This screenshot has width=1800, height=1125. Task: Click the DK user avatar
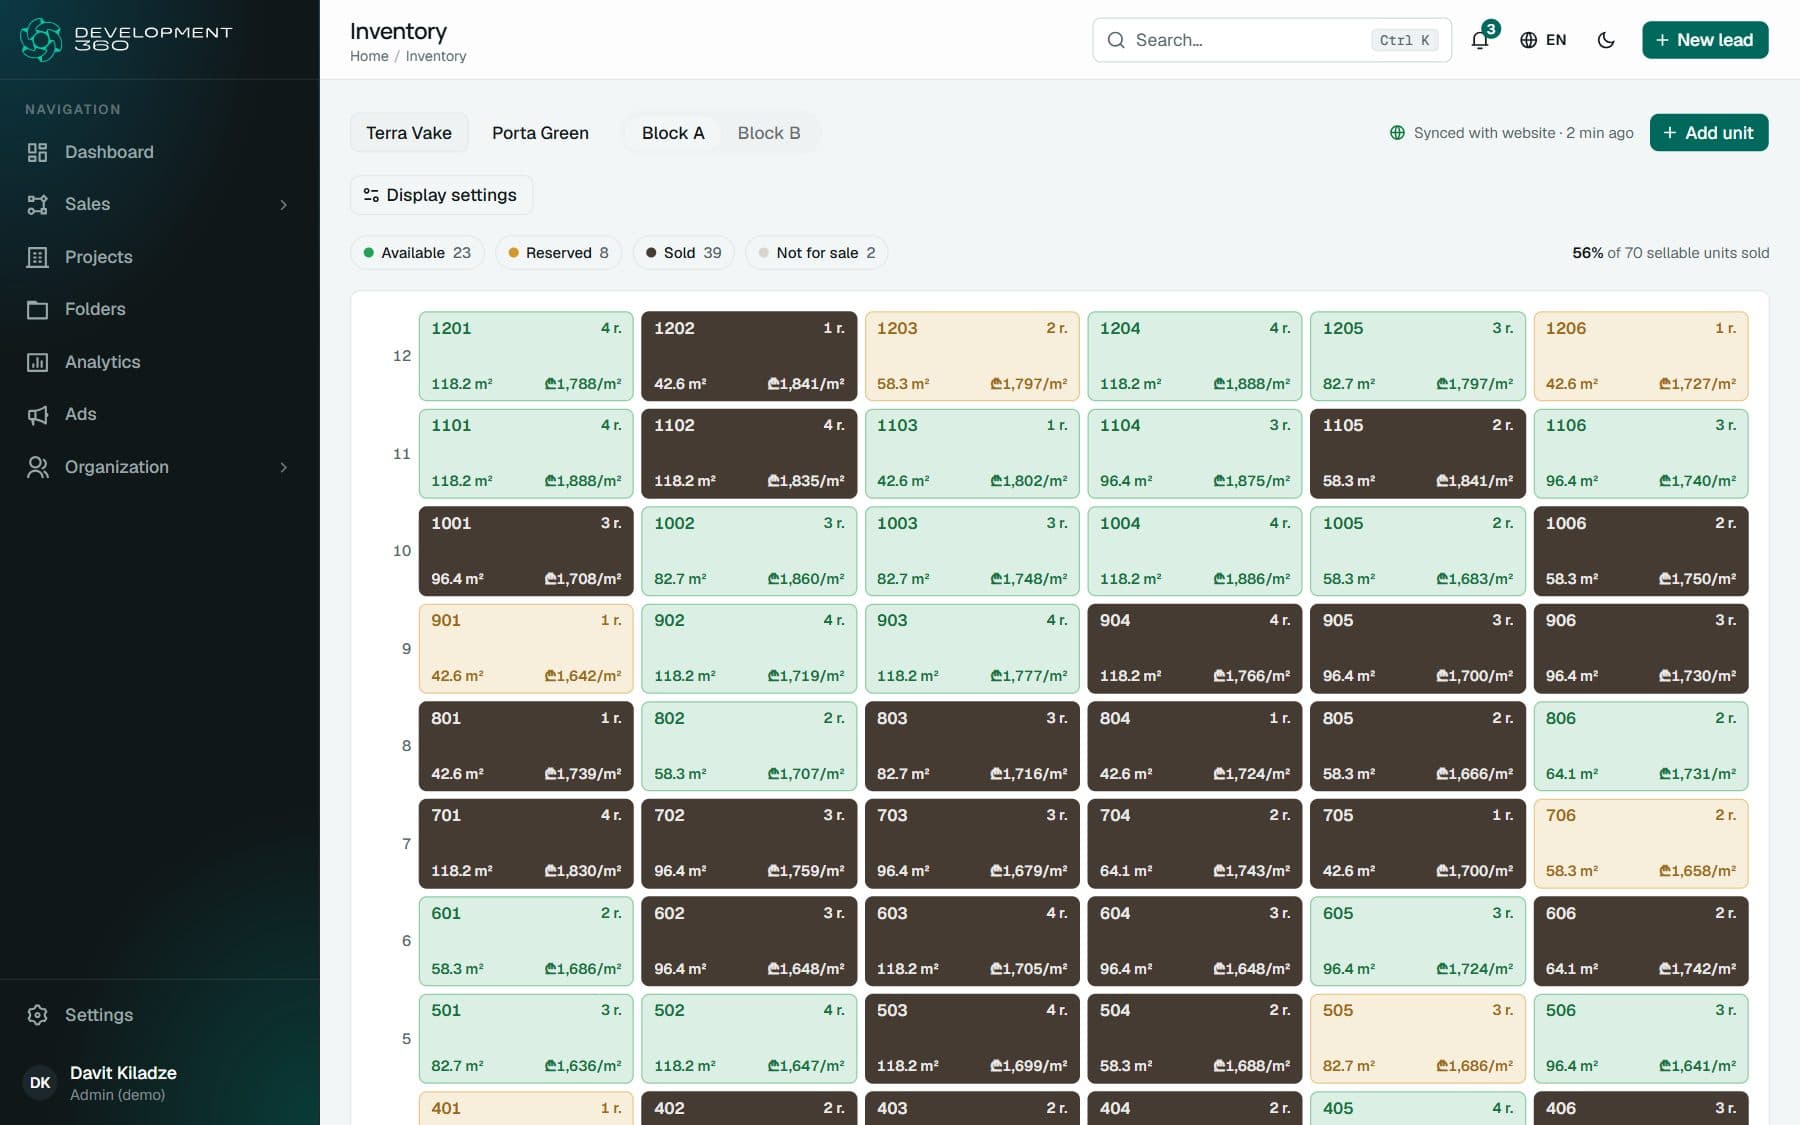coord(40,1083)
